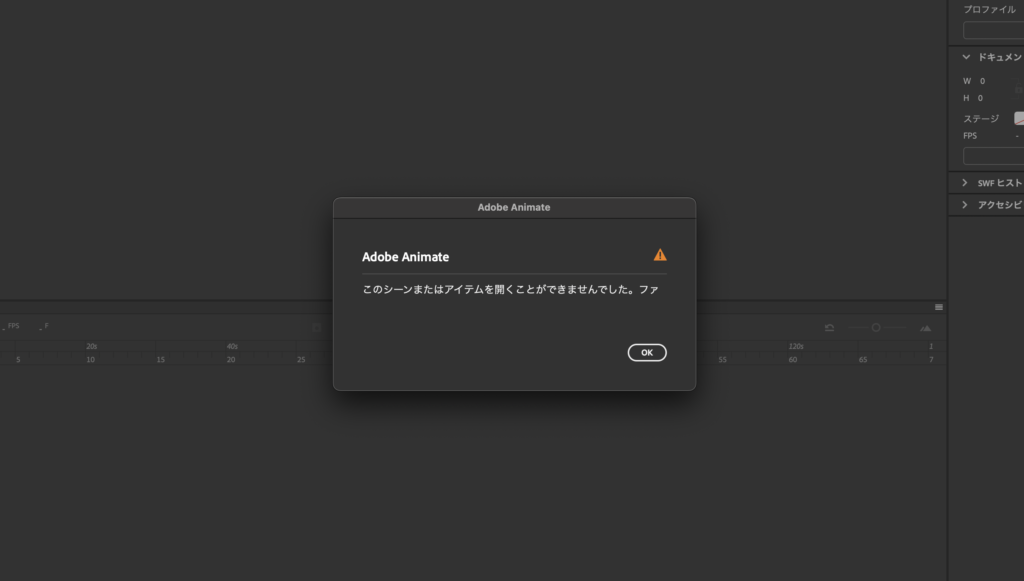Open the ステージ color swatch
Viewport: 1024px width, 581px height.
pos(1019,118)
